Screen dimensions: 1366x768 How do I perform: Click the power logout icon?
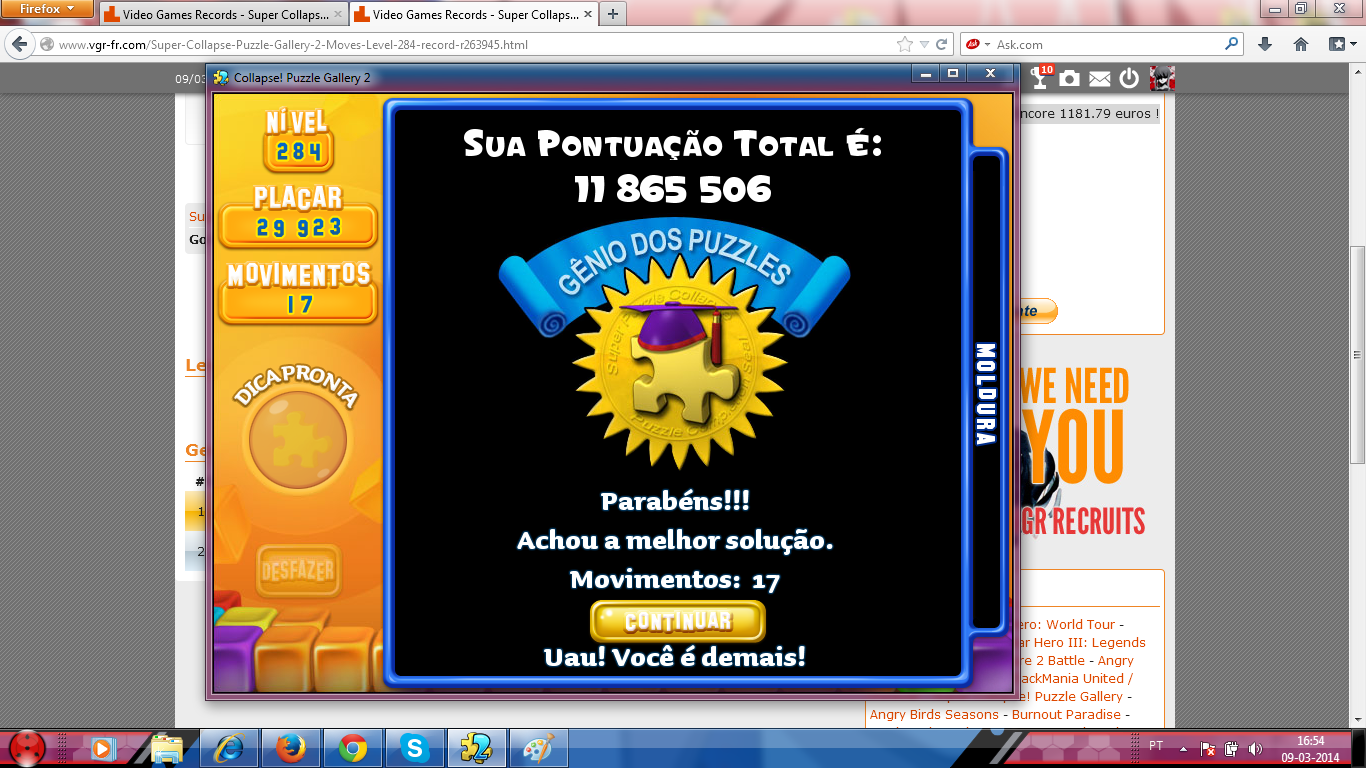[1129, 79]
